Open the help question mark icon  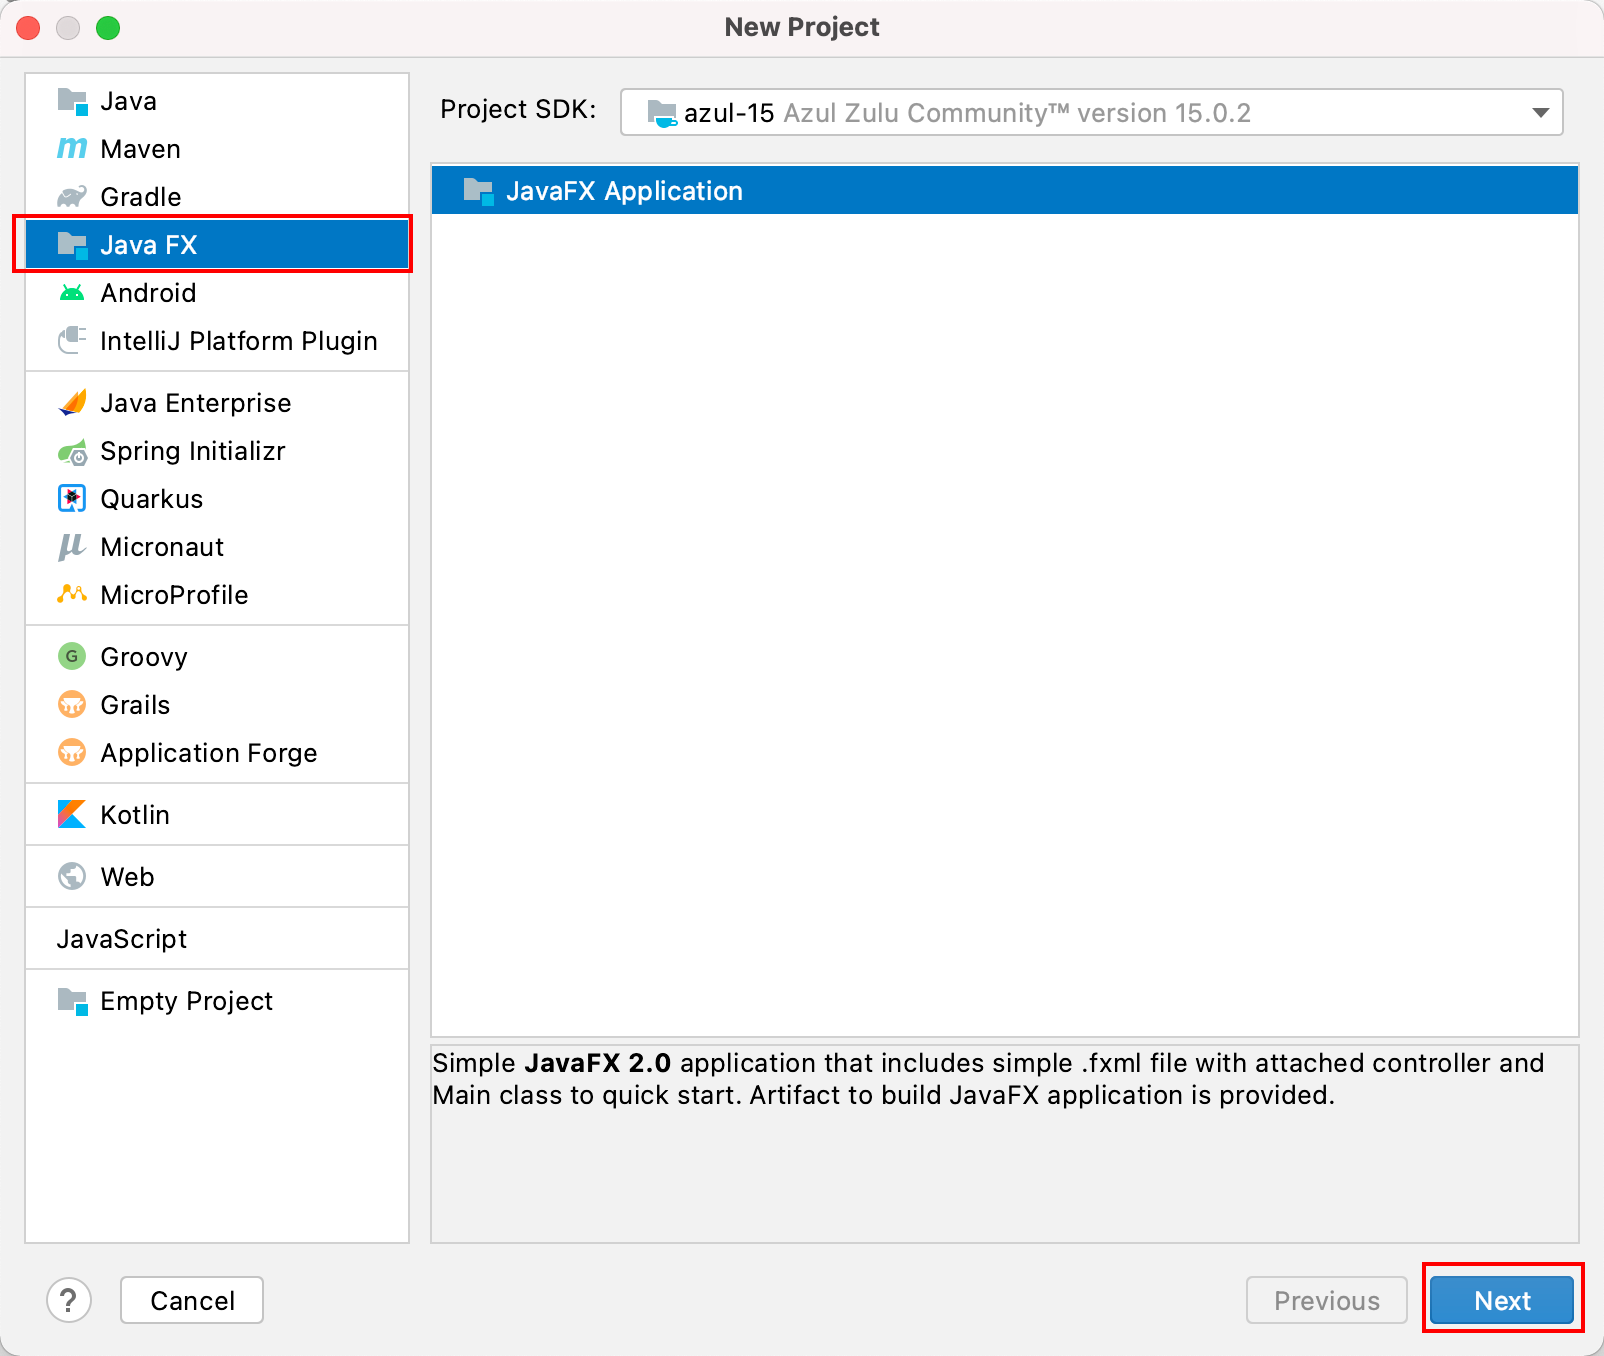pos(69,1300)
